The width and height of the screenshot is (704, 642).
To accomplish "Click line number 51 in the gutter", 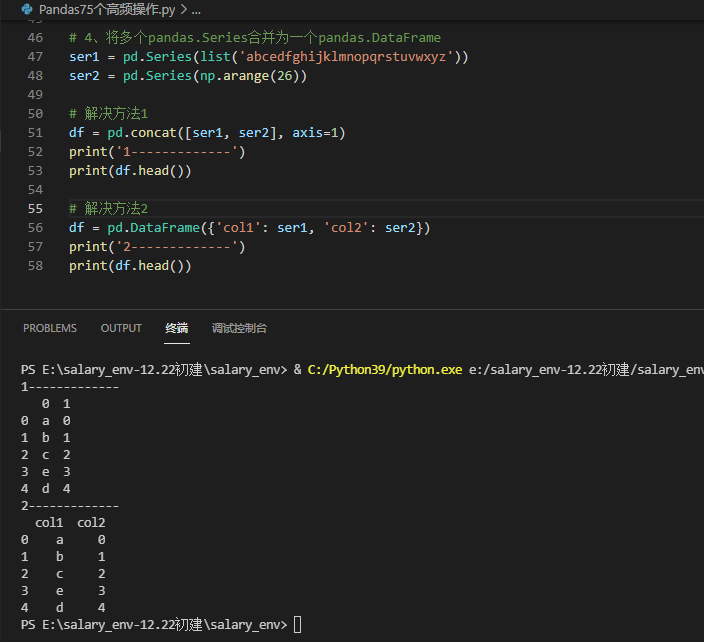I will (x=35, y=133).
